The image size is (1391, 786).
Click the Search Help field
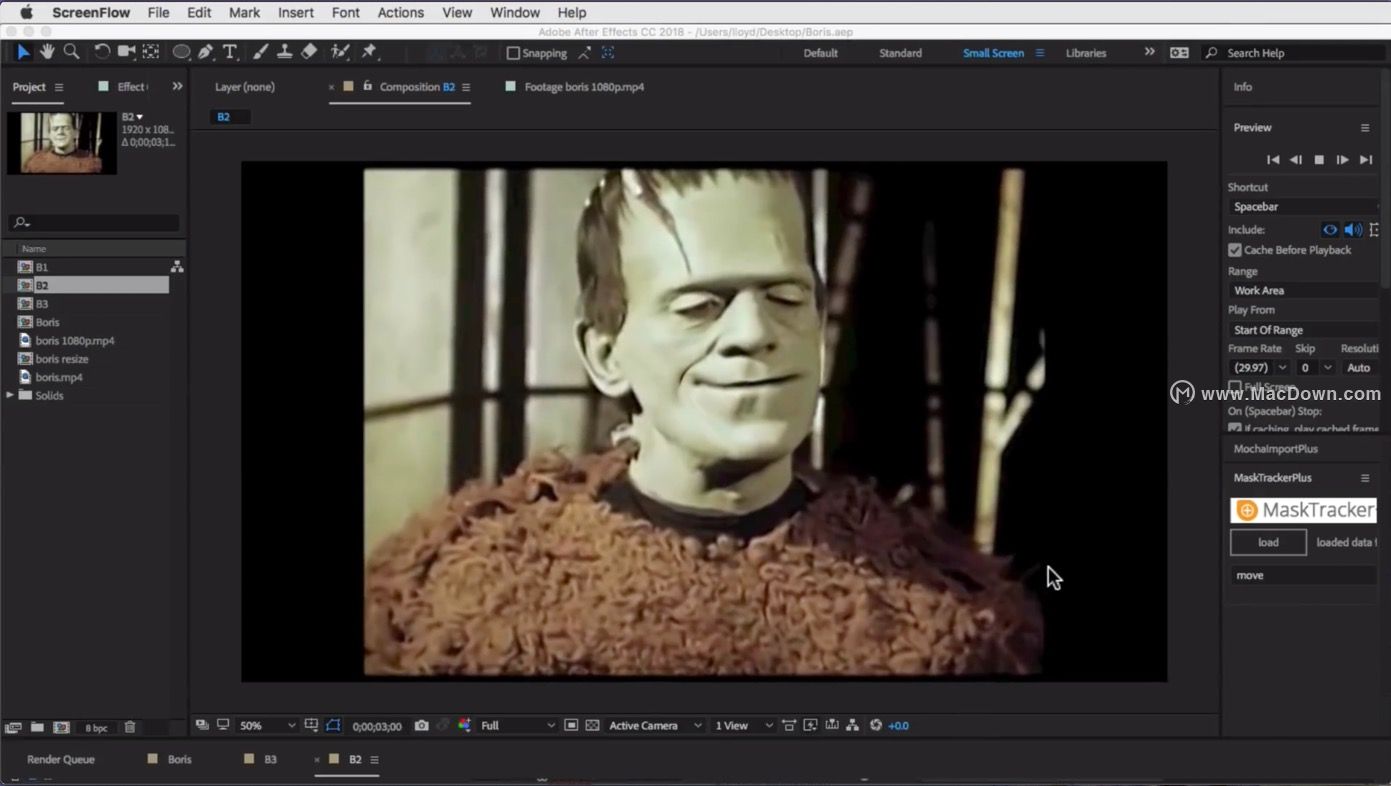coord(1295,53)
